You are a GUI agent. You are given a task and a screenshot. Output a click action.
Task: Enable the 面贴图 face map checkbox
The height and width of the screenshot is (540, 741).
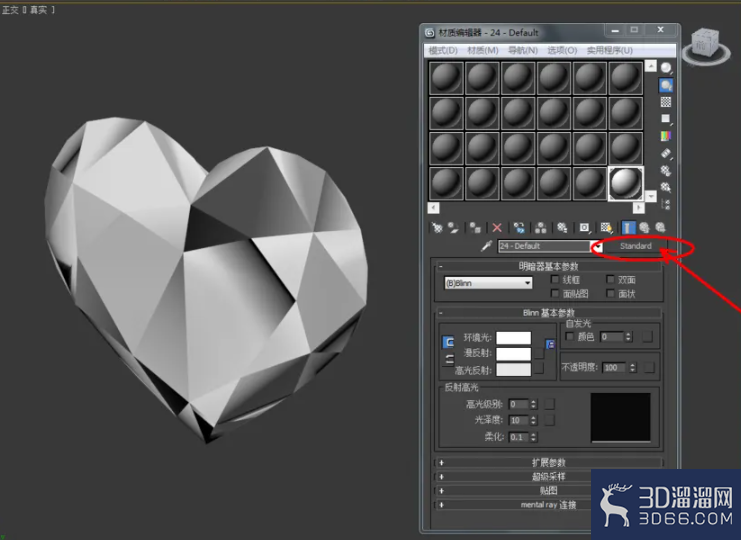pyautogui.click(x=555, y=293)
